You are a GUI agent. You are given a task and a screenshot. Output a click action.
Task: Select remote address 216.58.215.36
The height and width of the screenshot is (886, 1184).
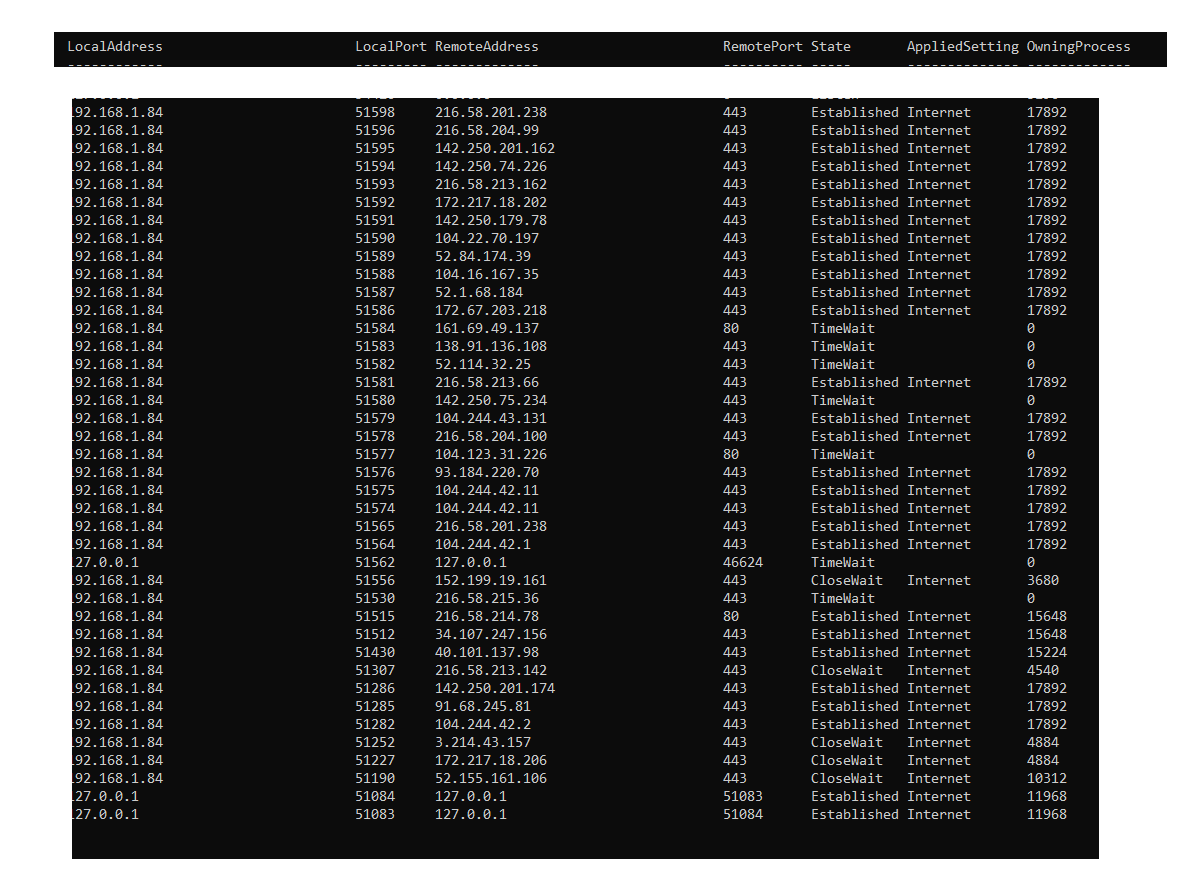(486, 599)
